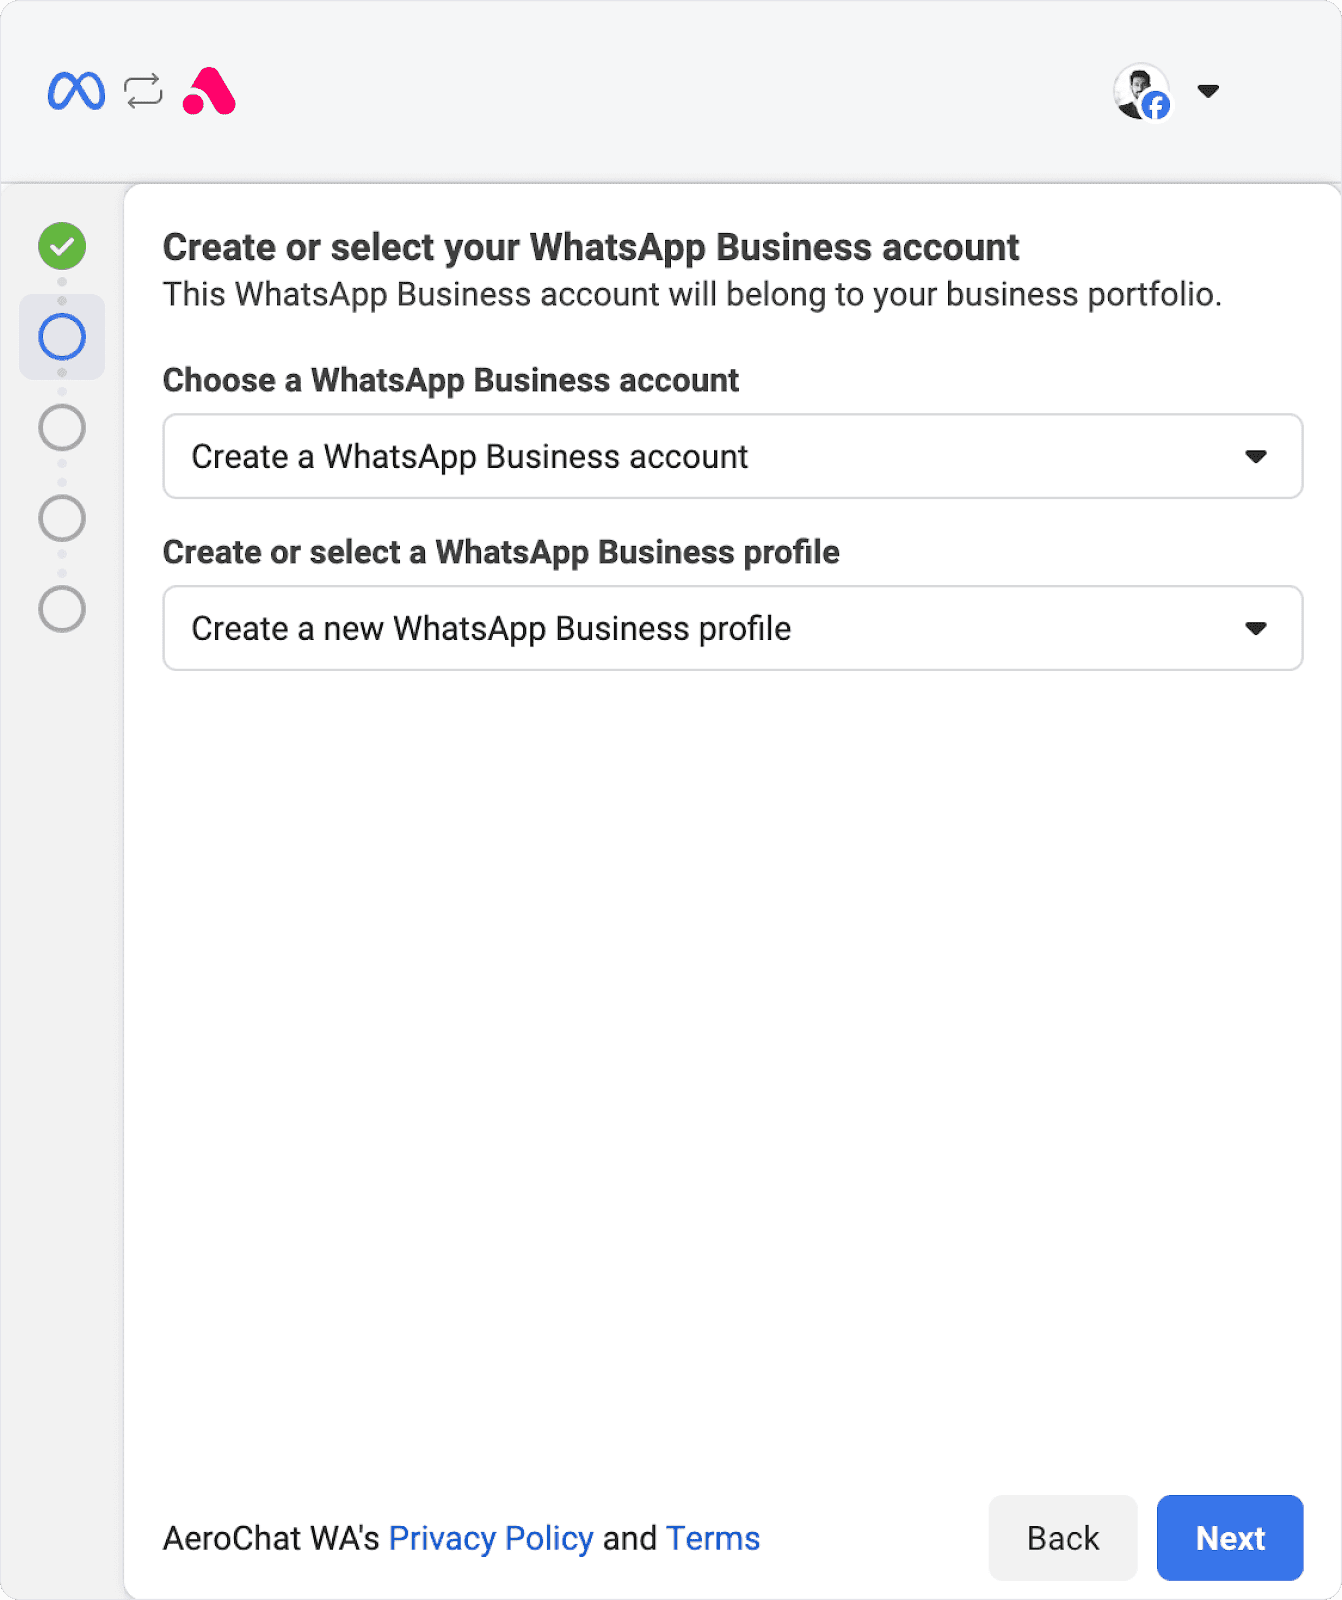The image size is (1342, 1600).
Task: Expand the account menu arrow beside avatar
Action: [1208, 91]
